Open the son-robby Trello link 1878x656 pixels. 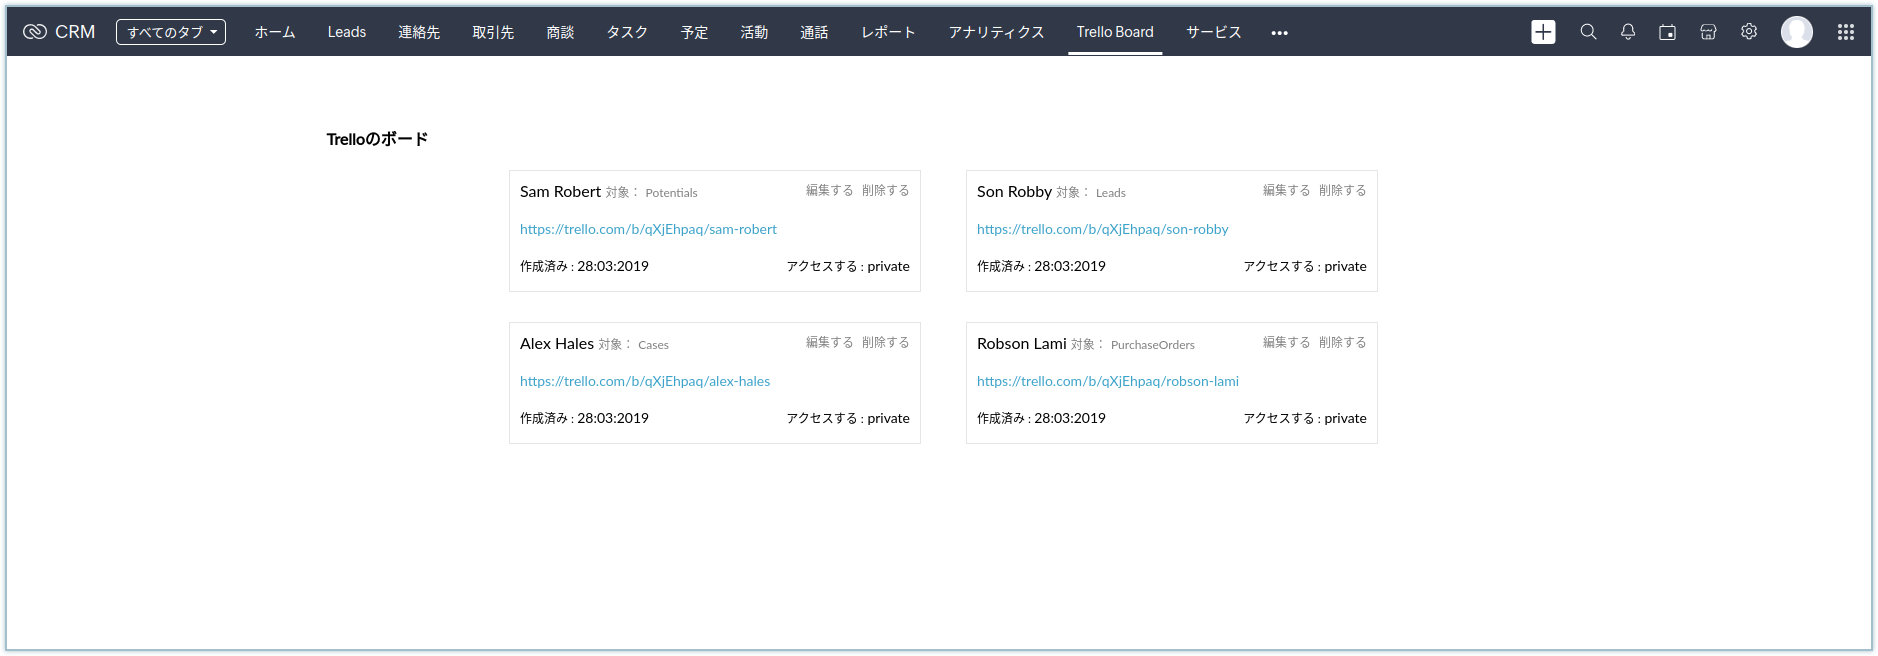1102,229
